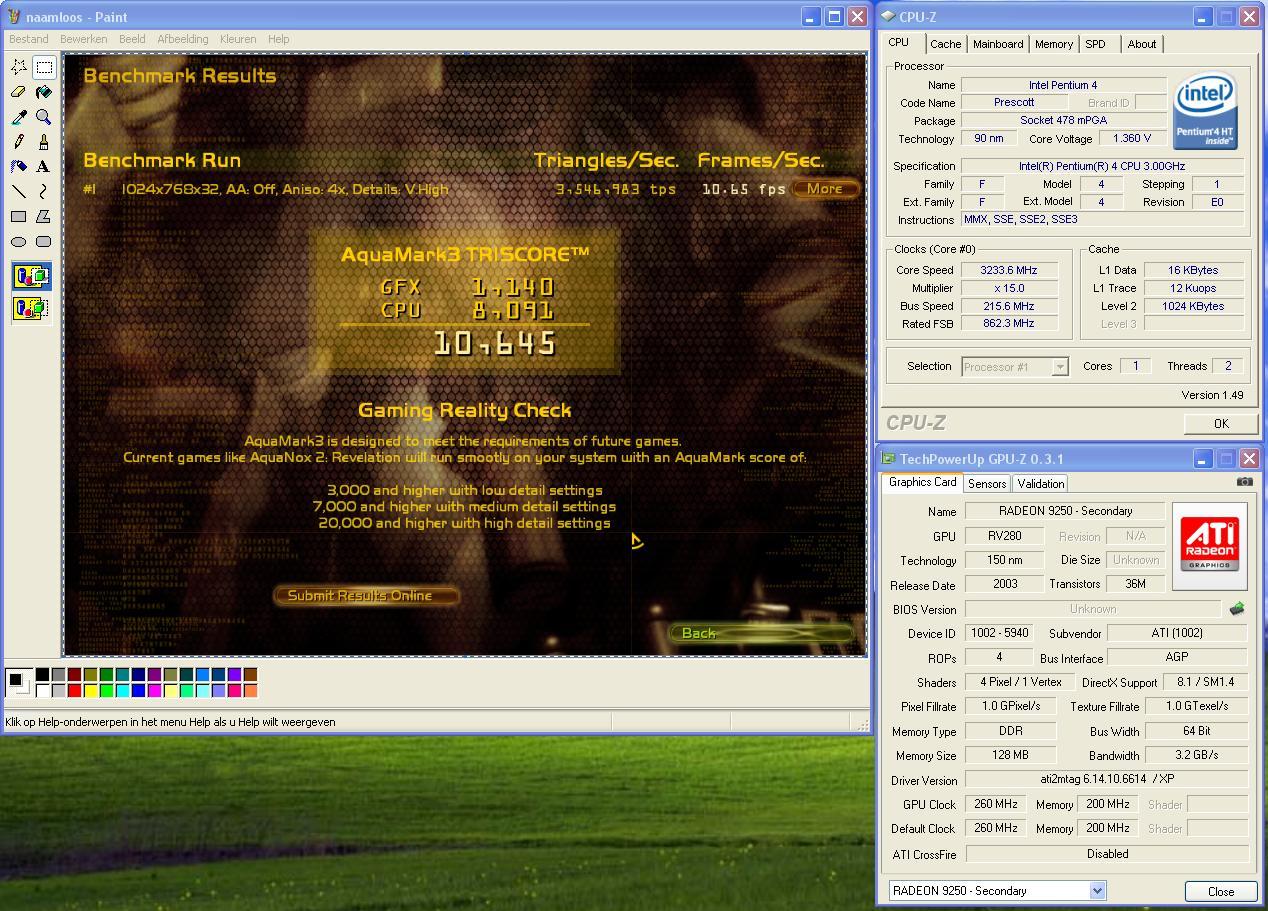The image size is (1268, 911).
Task: Open the SPD tab in CPU-Z
Action: [1096, 44]
